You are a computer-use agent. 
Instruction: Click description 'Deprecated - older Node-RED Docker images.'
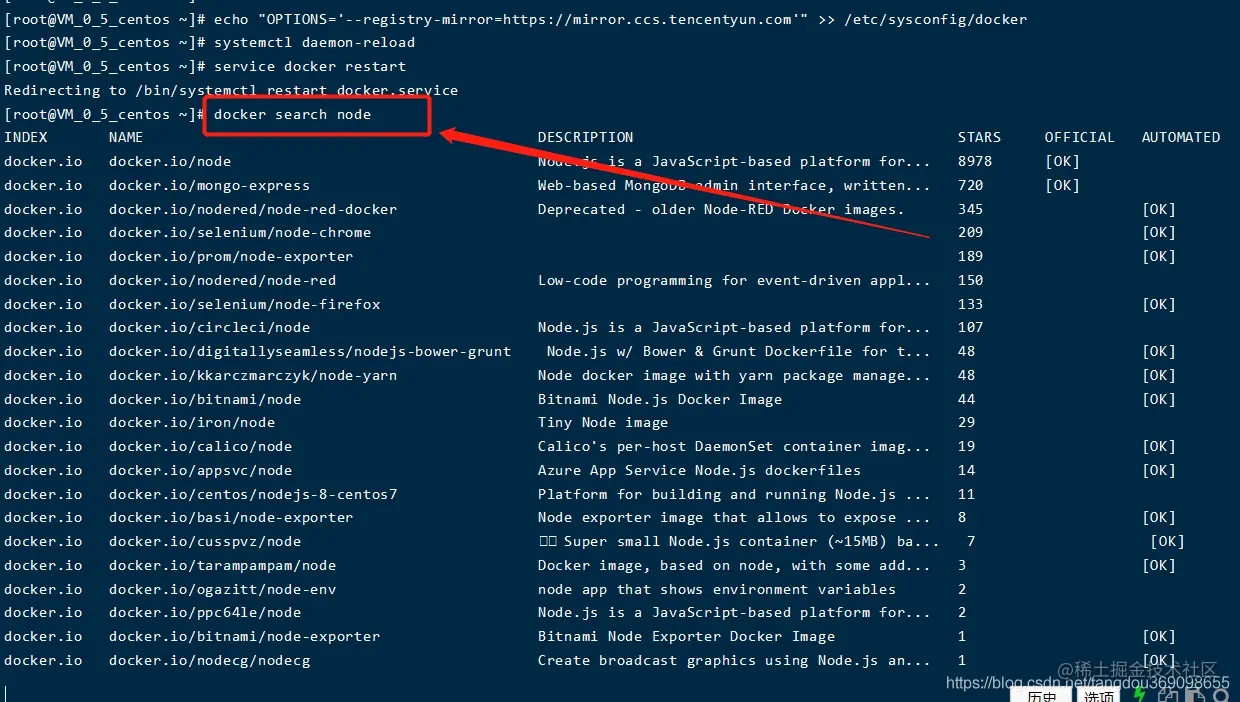[721, 209]
